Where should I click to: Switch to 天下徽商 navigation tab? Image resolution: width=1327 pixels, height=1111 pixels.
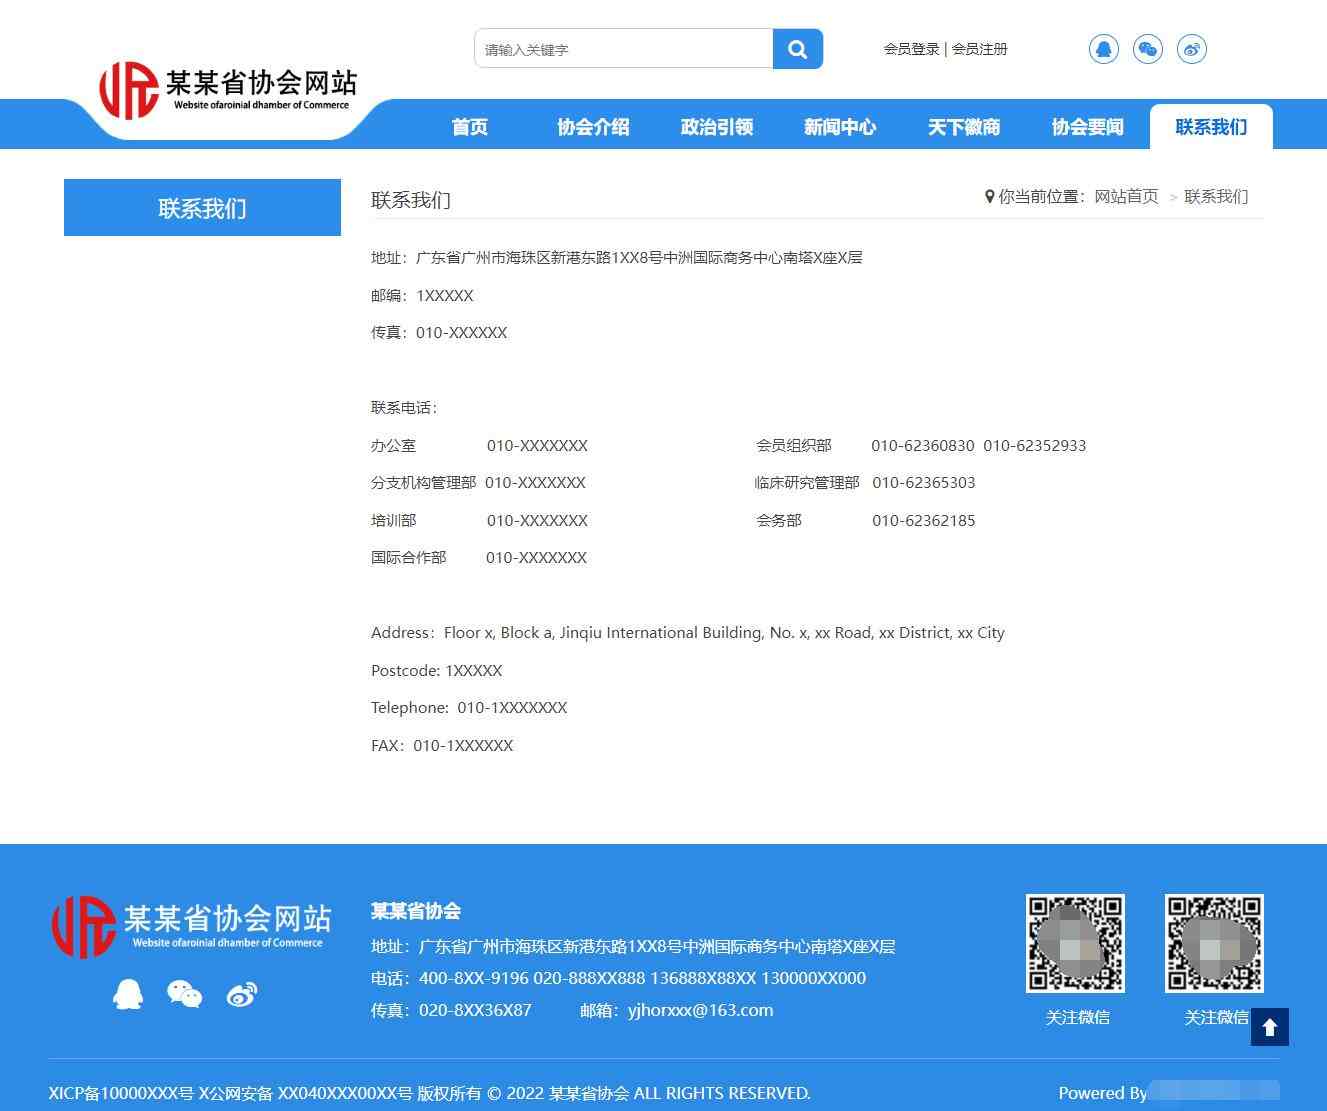tap(963, 127)
